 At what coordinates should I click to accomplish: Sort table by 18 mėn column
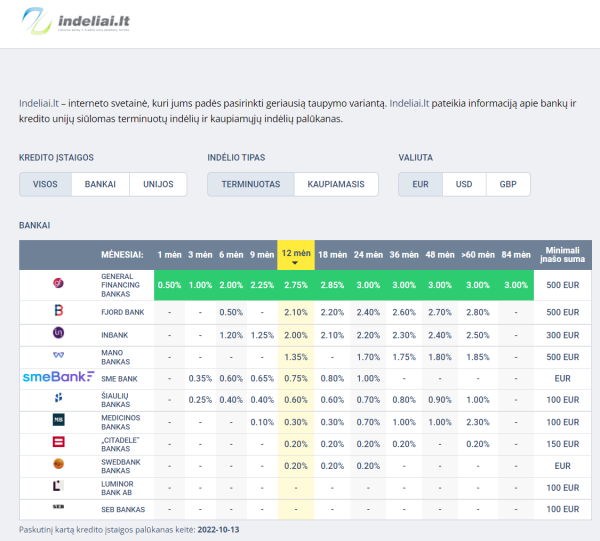[x=332, y=255]
